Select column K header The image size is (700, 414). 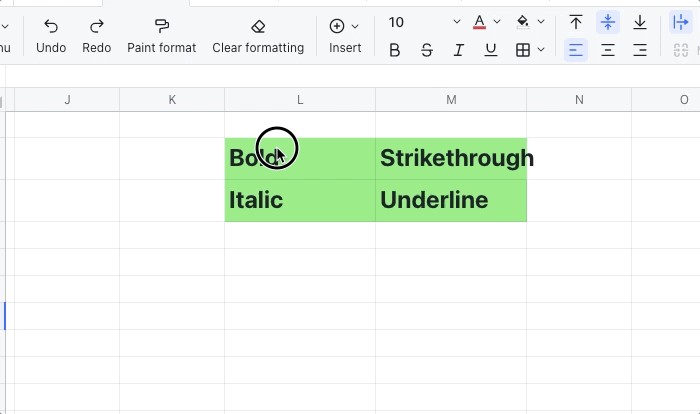(172, 99)
